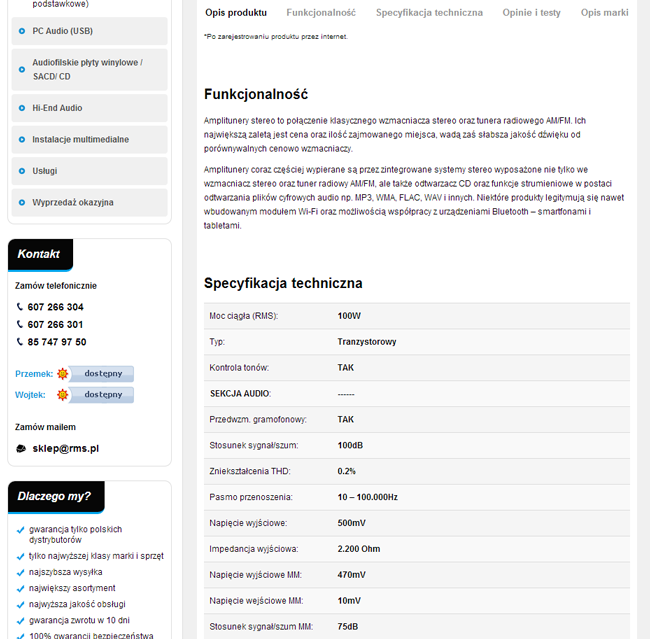This screenshot has height=639, width=650.
Task: Click the bullet icon beside Hi-End Audio
Action: (x=22, y=108)
